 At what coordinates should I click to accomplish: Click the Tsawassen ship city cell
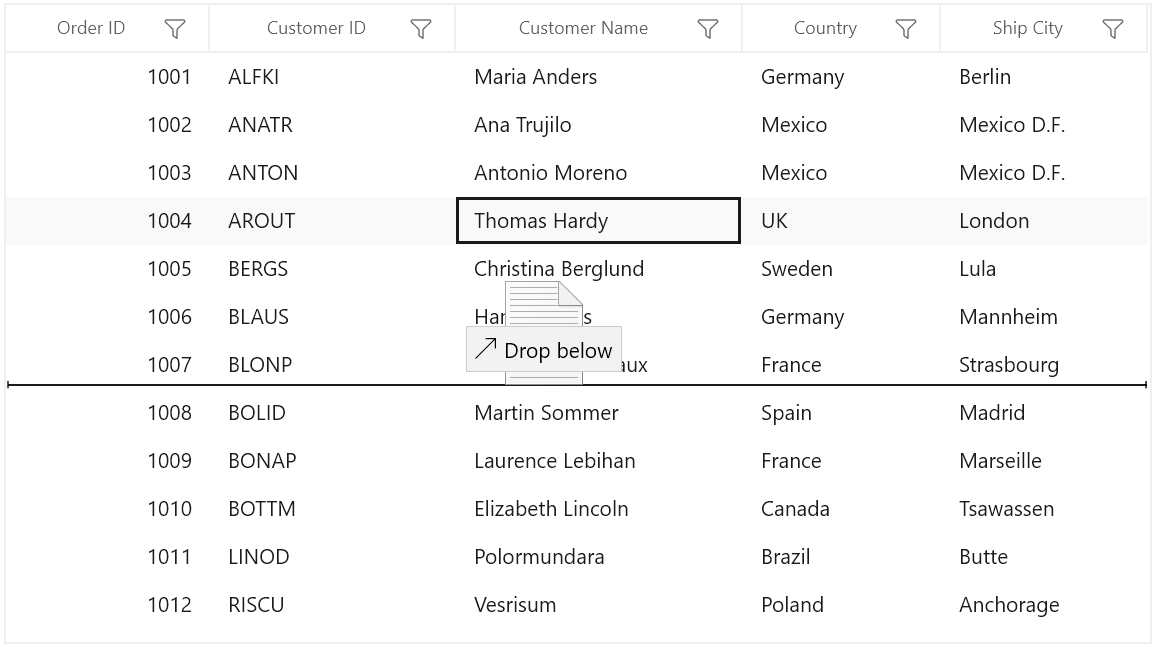pyautogui.click(x=1045, y=508)
